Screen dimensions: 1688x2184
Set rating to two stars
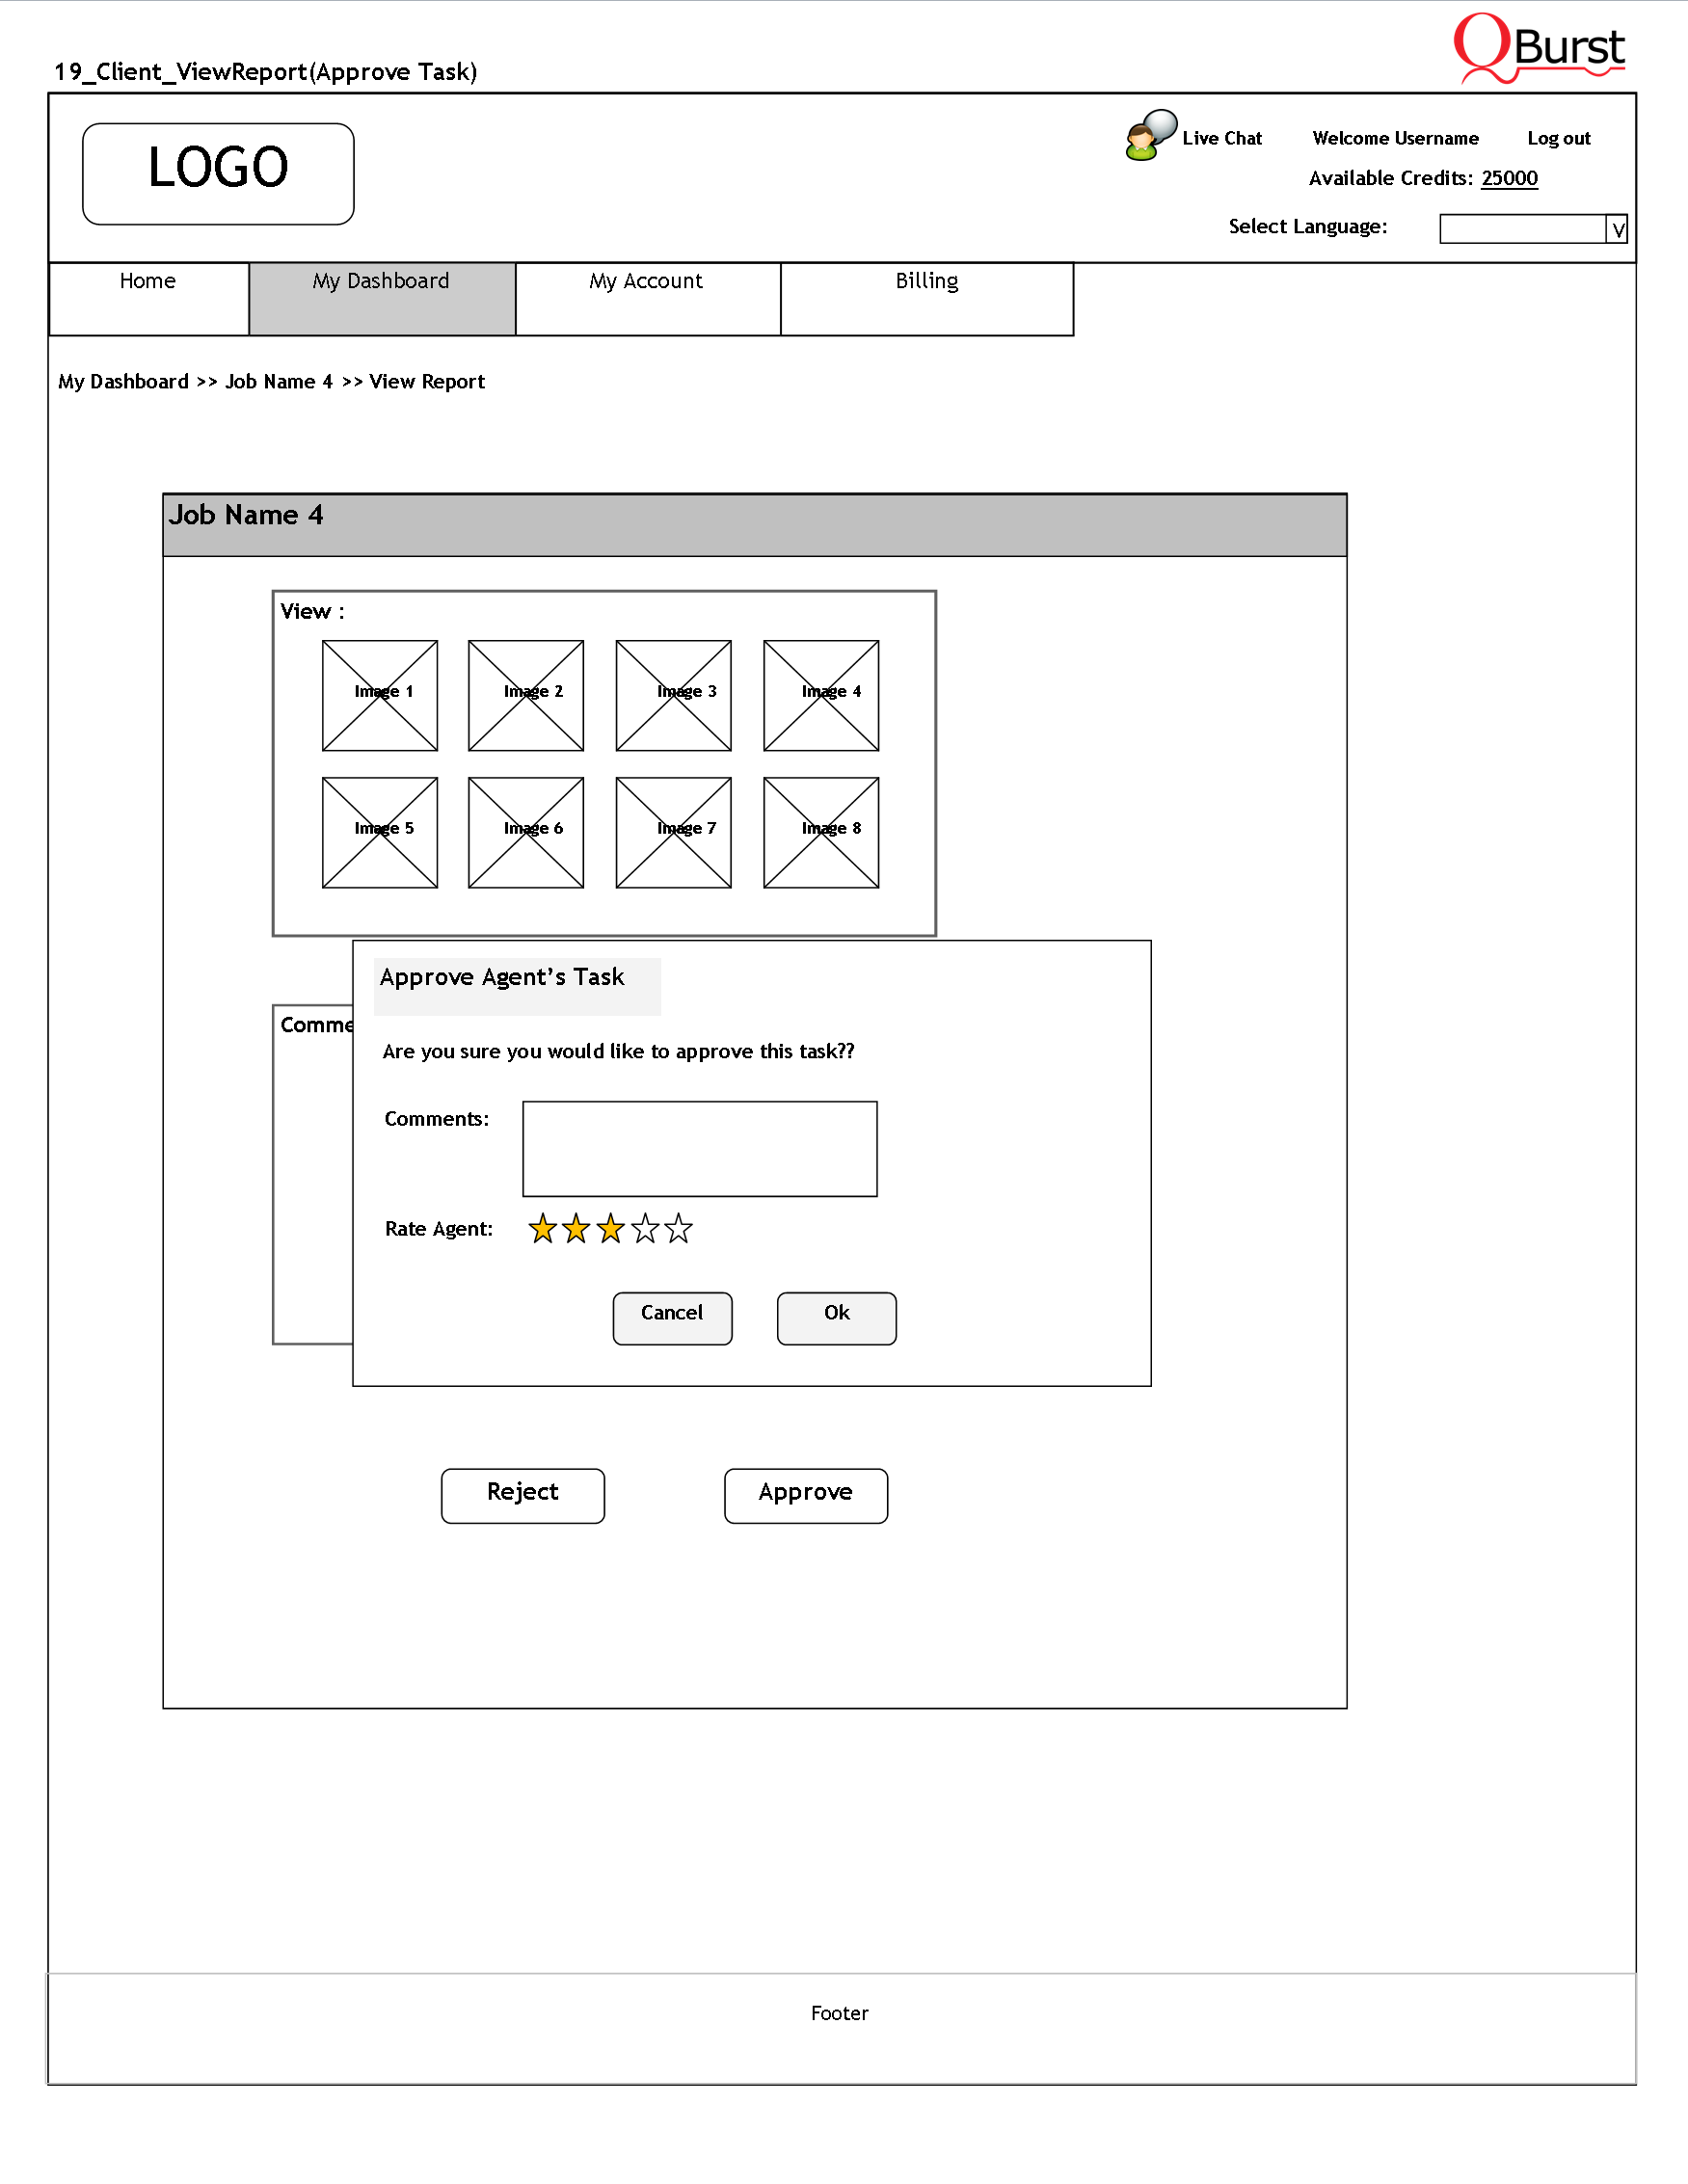576,1228
